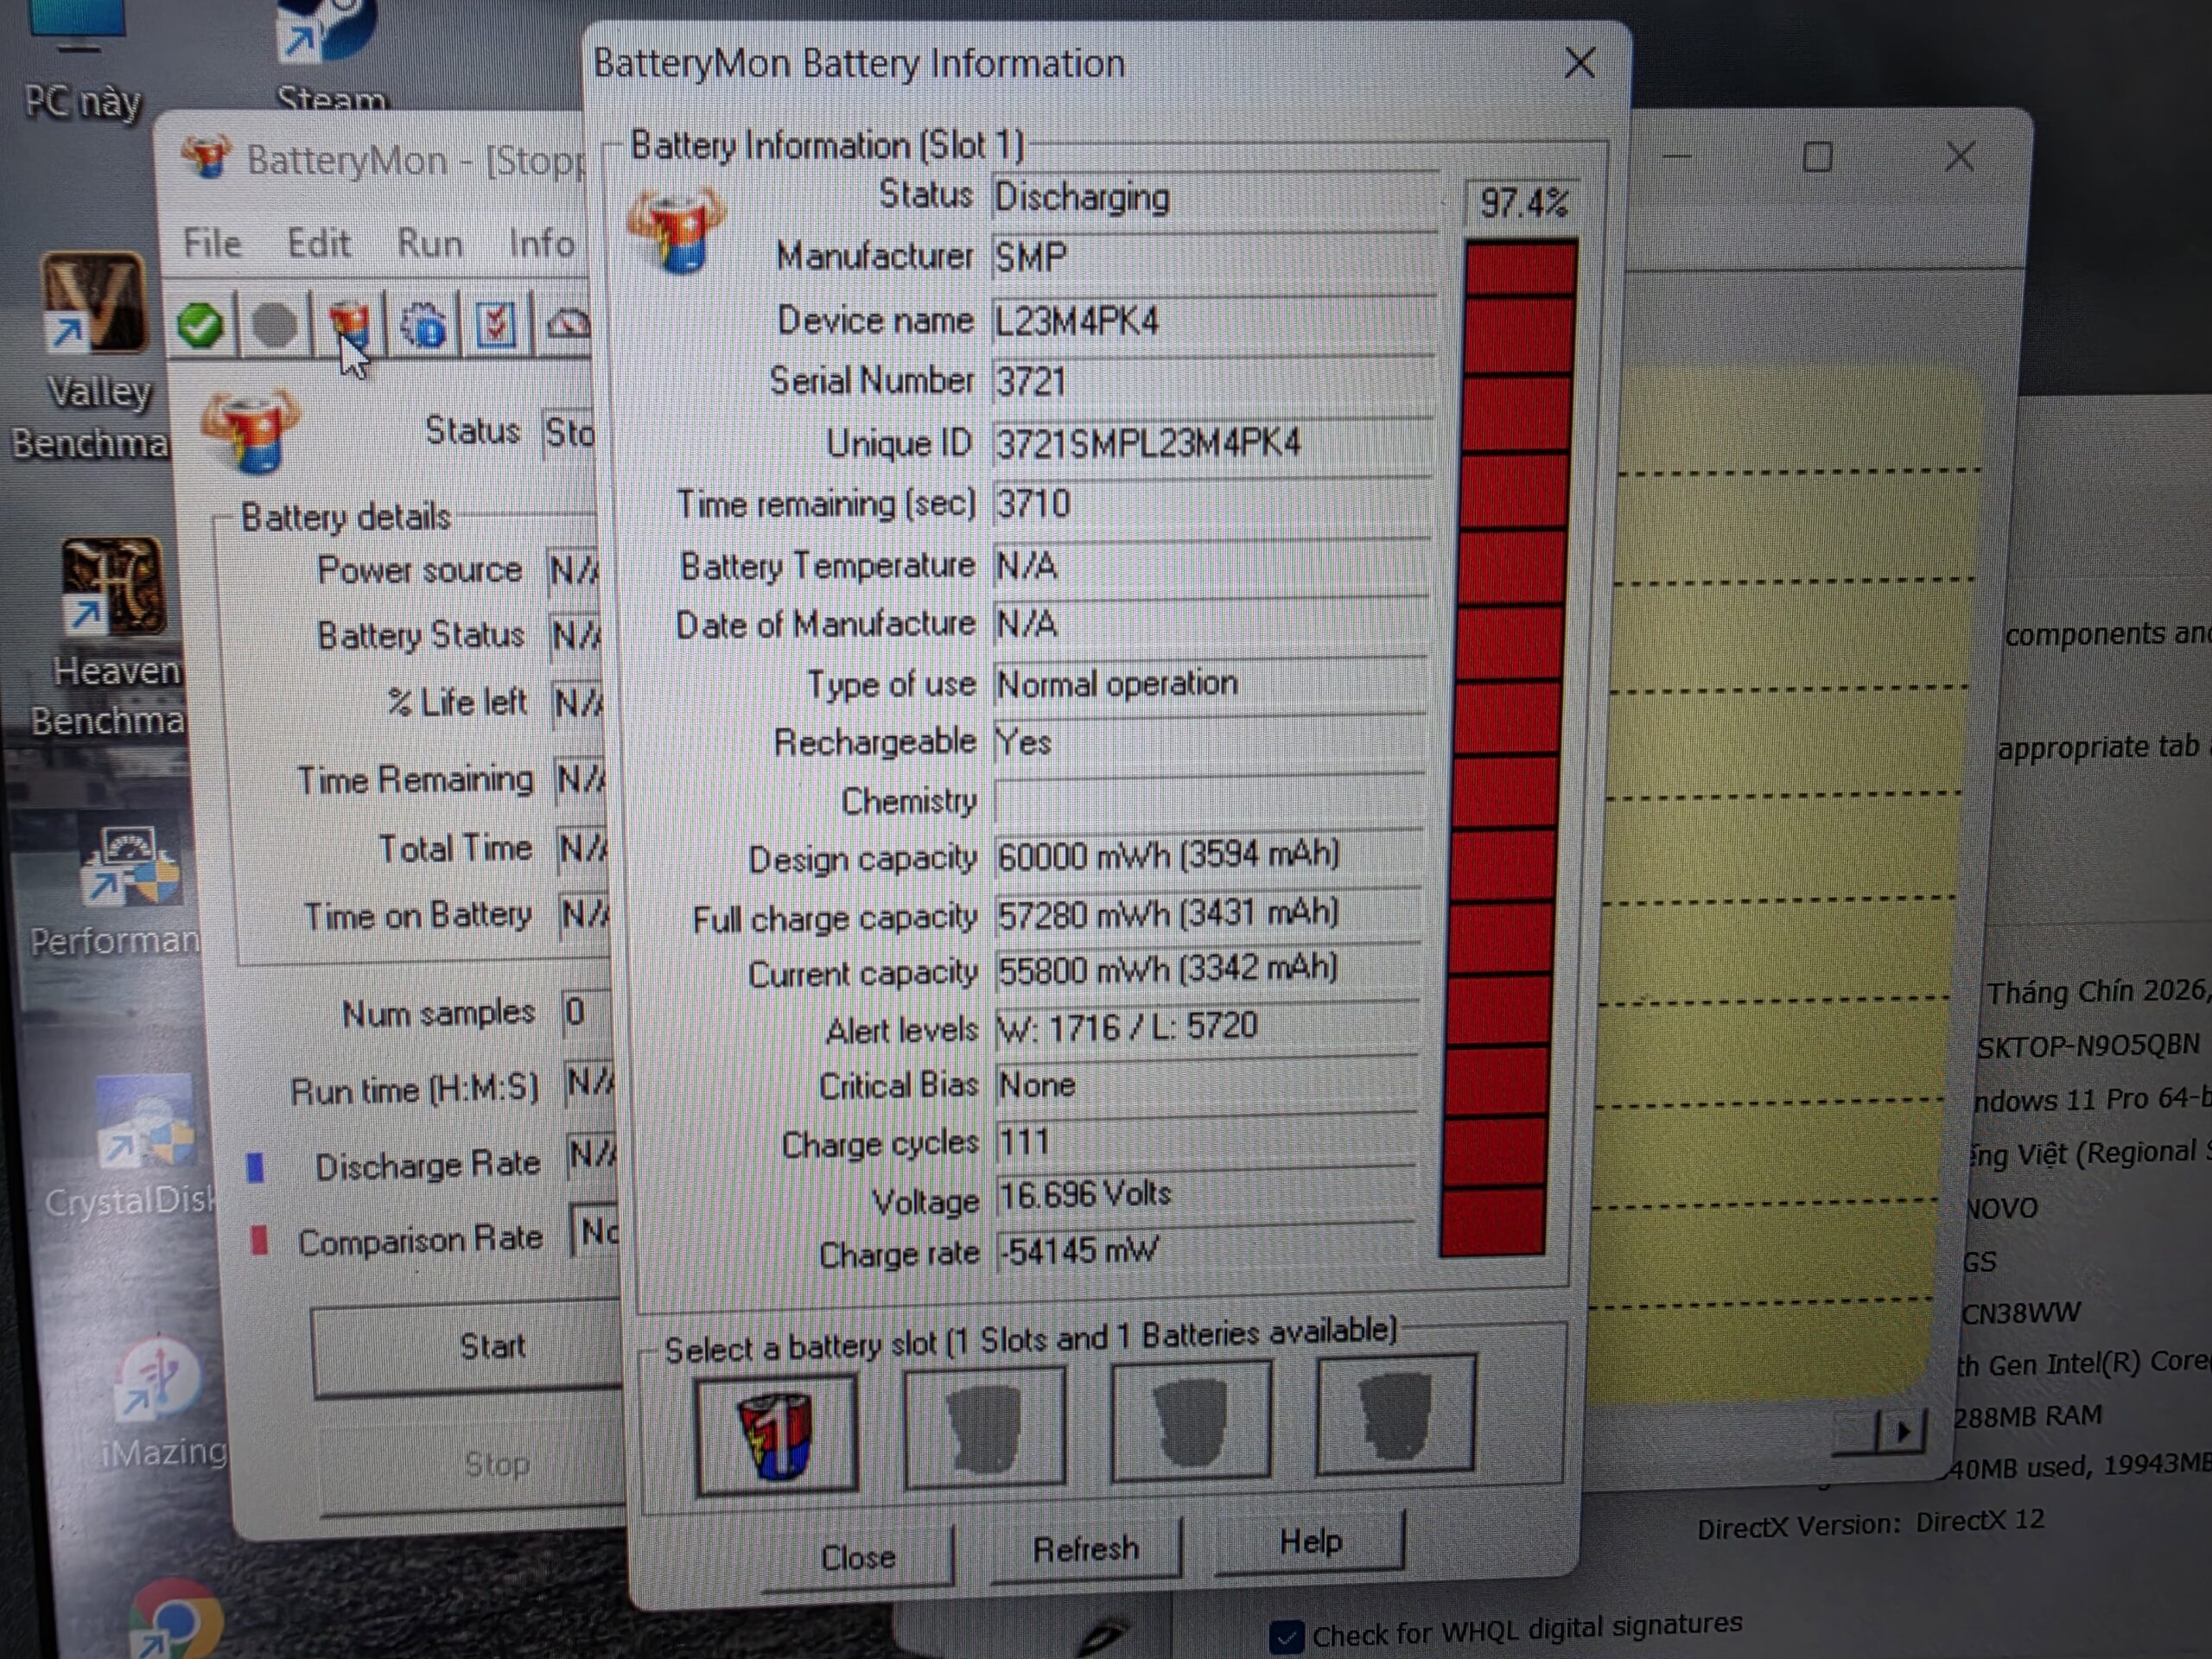Click the Charge cycles value 111
Viewport: 2212px width, 1659px height.
(1206, 1140)
